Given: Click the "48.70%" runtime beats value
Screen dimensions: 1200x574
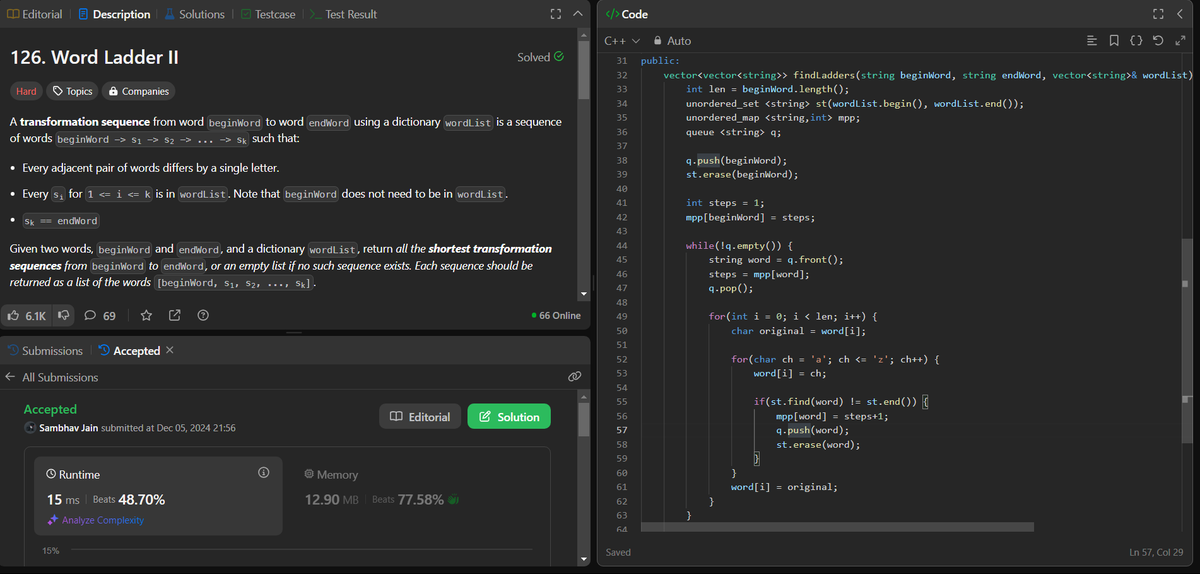Looking at the screenshot, I should (142, 499).
